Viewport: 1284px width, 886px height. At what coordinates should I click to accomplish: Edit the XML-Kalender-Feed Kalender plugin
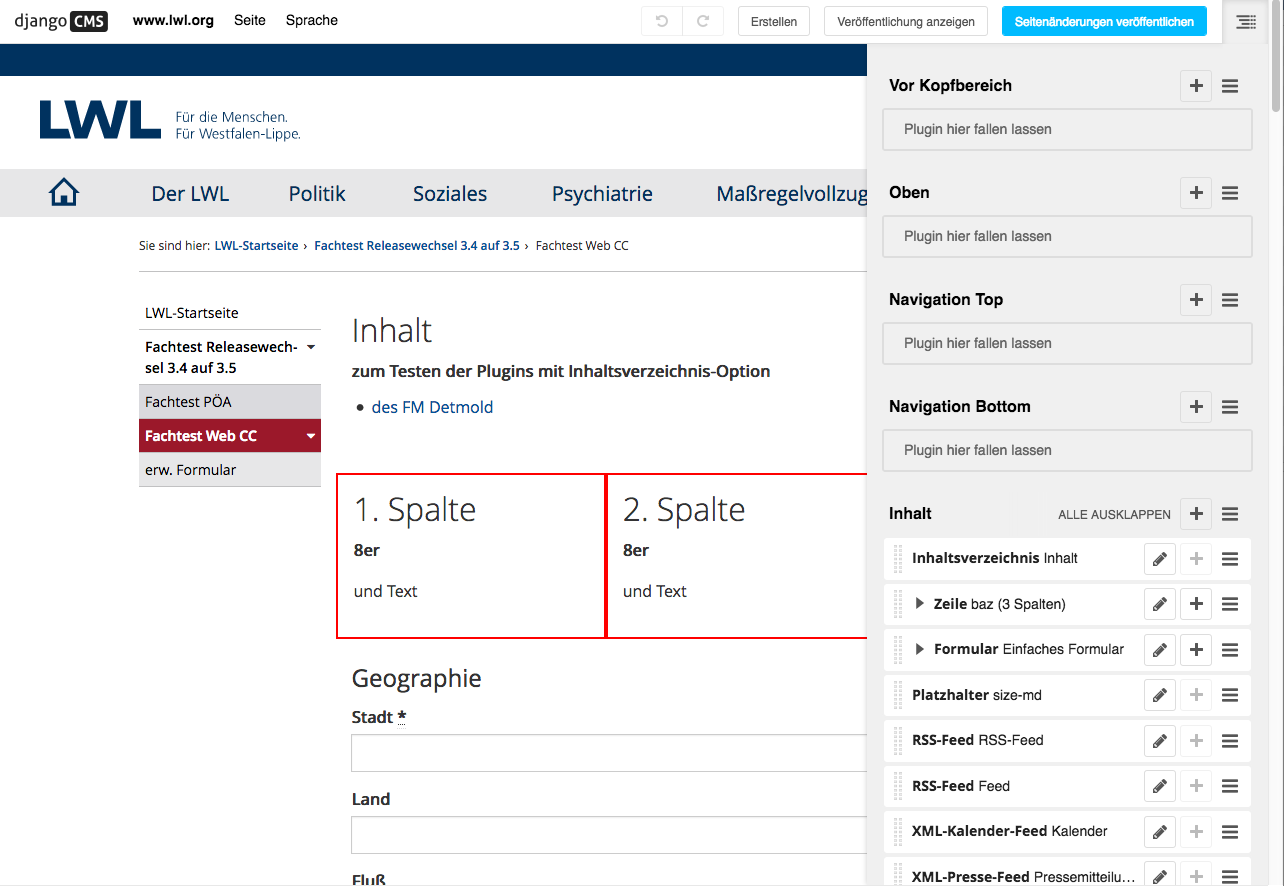(x=1160, y=831)
